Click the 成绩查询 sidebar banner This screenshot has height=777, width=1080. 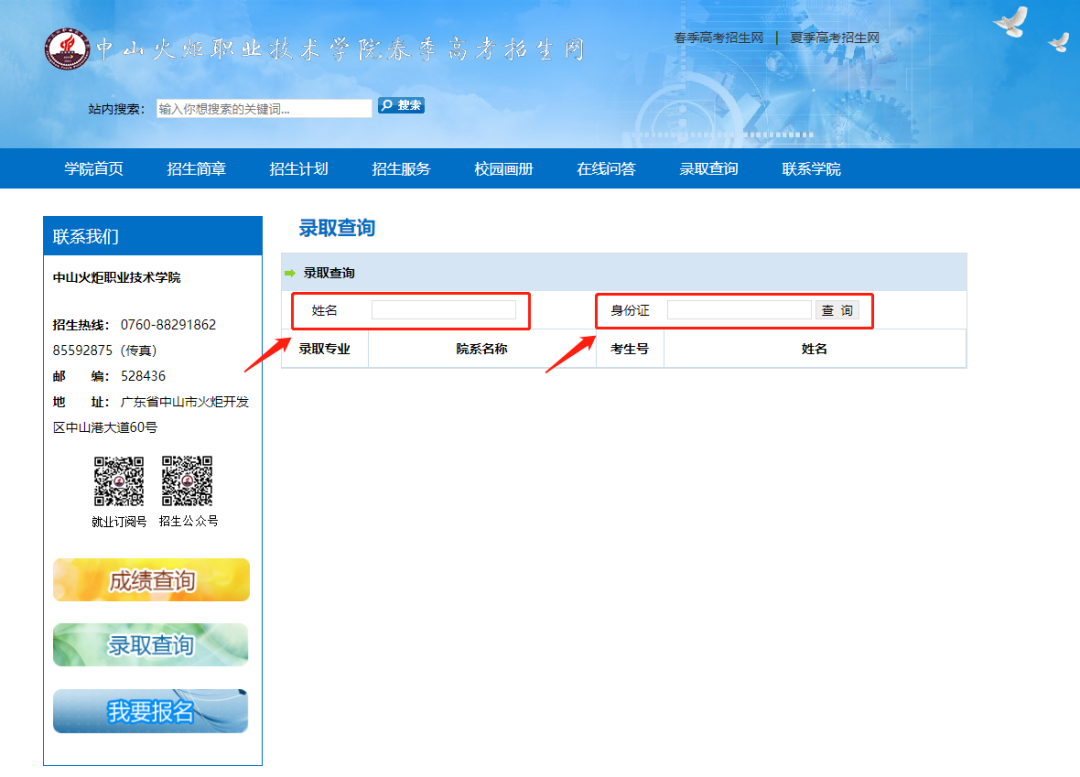150,579
